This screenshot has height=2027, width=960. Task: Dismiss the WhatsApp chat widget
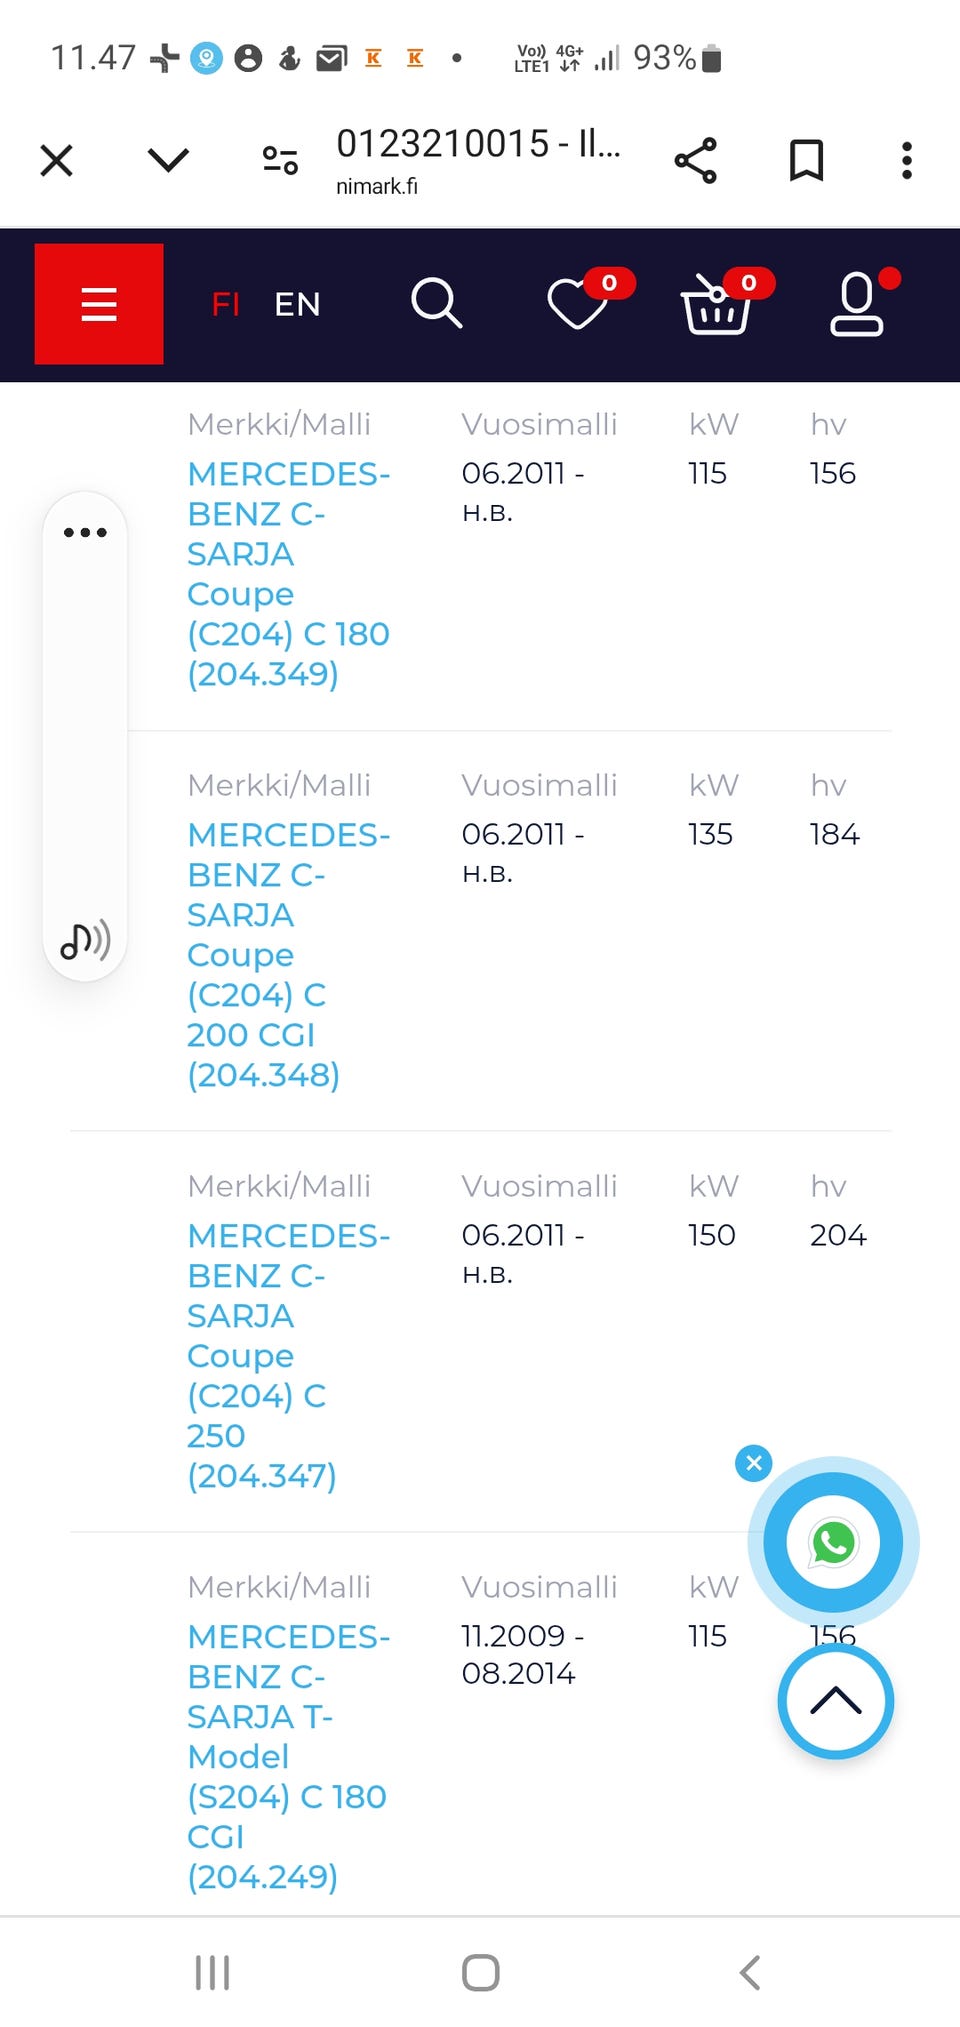(x=754, y=1463)
